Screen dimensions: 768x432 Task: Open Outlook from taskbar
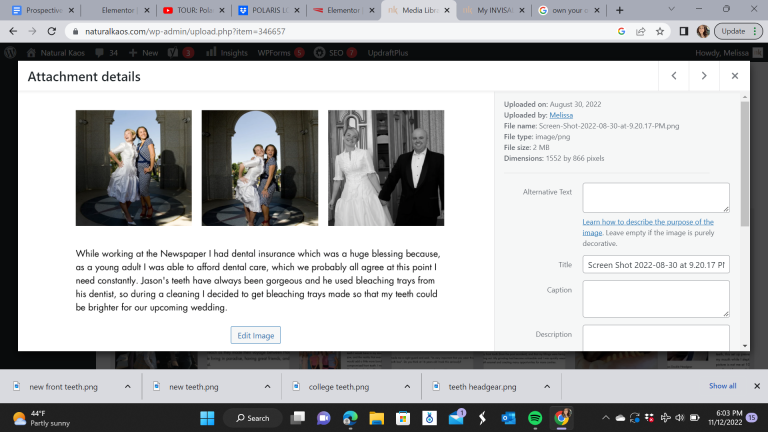pos(508,418)
